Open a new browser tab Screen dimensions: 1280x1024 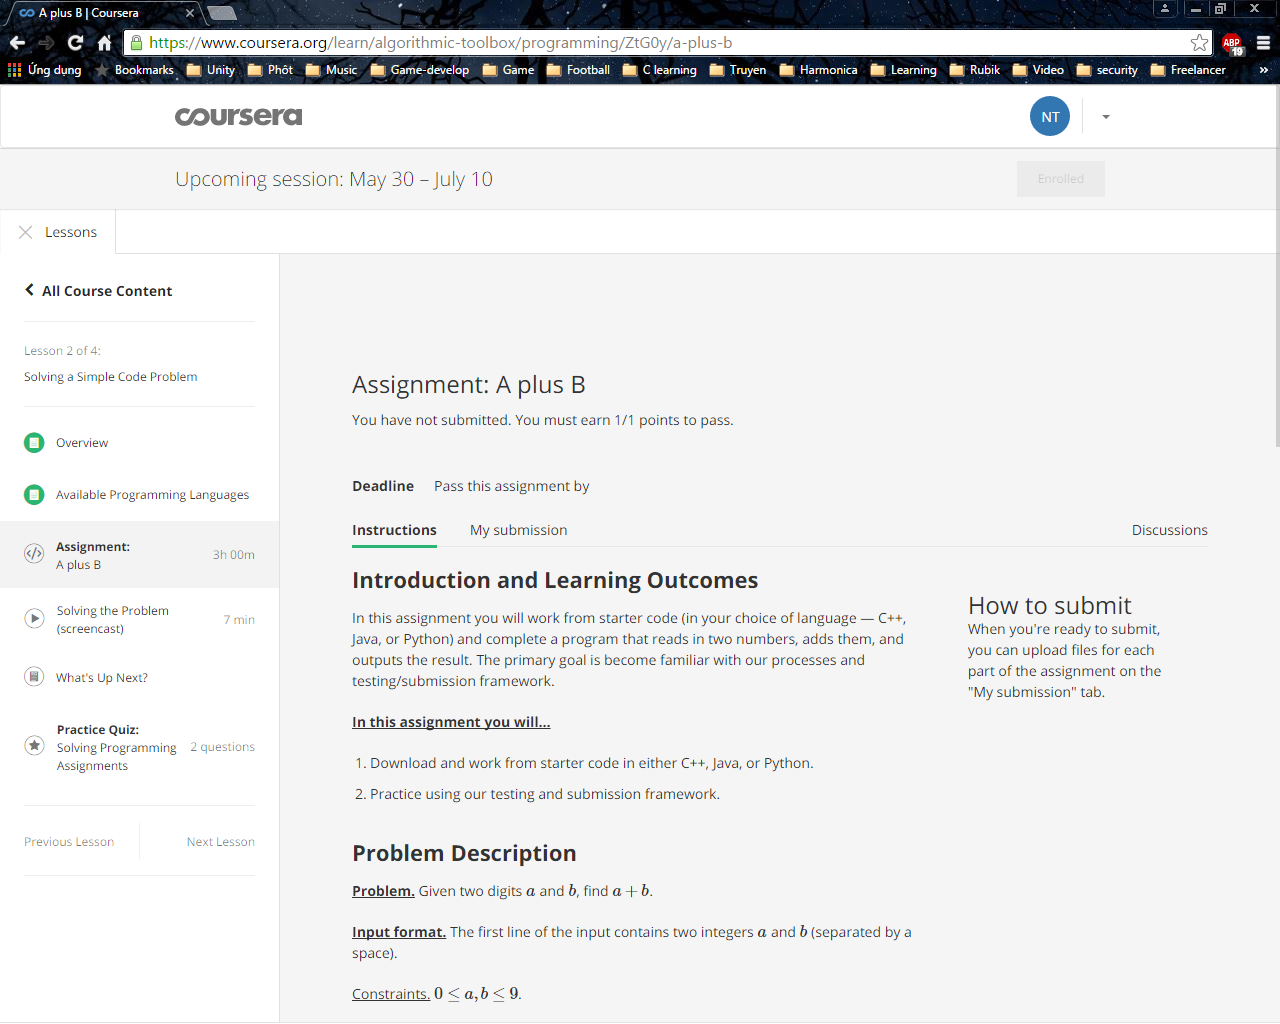(x=221, y=13)
